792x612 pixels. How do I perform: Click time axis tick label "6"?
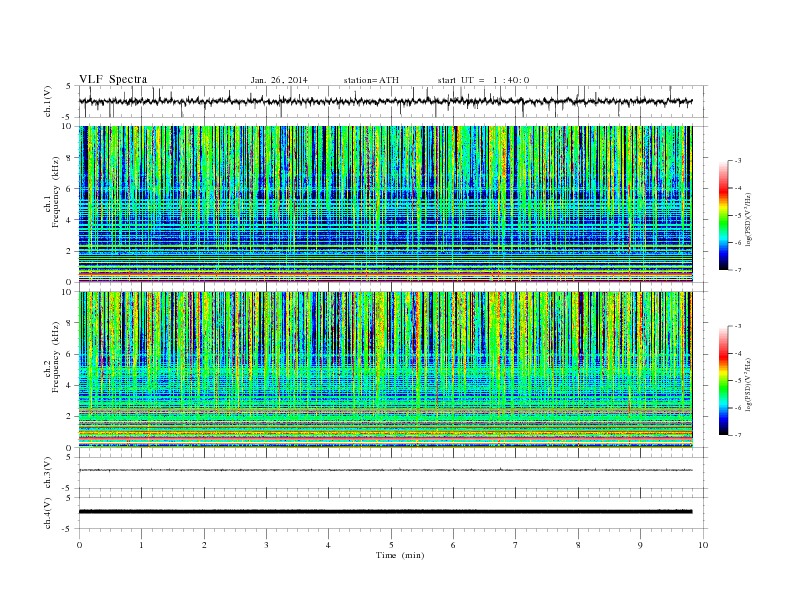(x=453, y=545)
